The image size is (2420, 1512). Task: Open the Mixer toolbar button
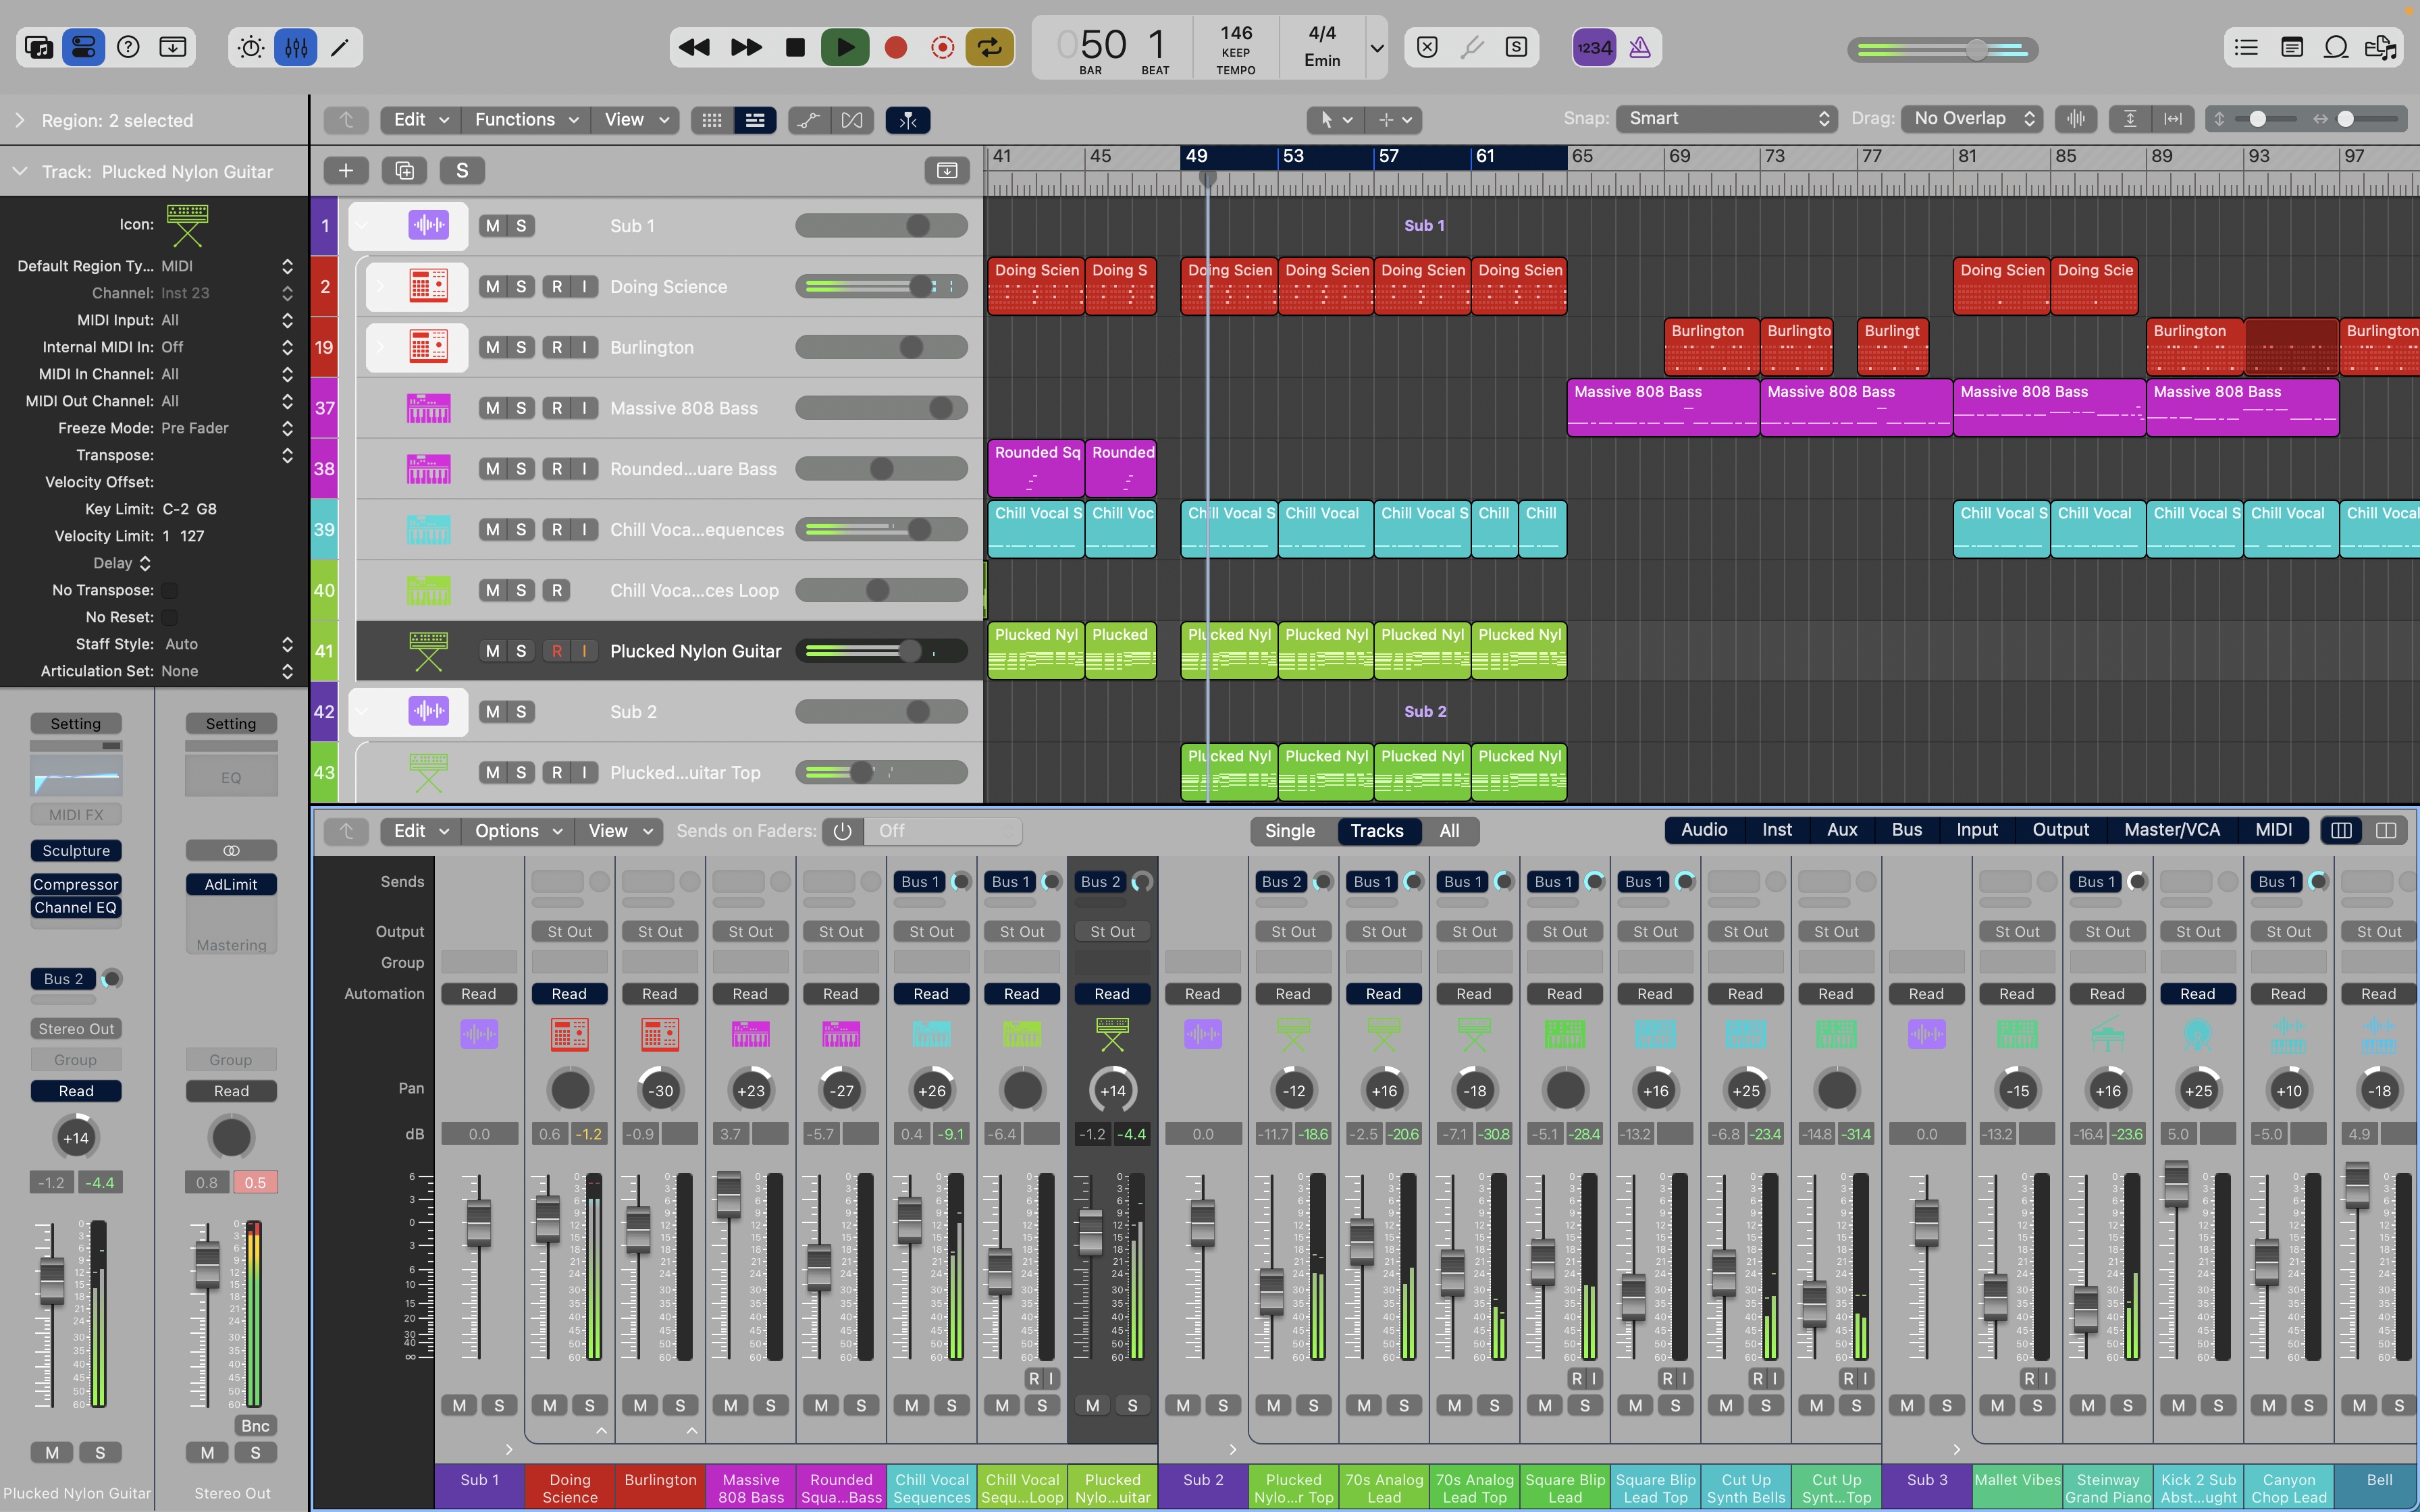pos(296,47)
